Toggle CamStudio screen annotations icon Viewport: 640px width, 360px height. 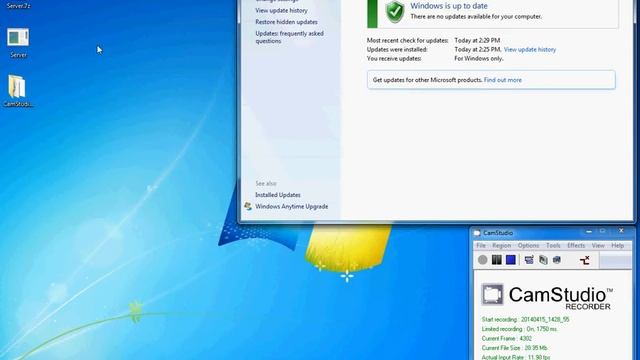[529, 260]
